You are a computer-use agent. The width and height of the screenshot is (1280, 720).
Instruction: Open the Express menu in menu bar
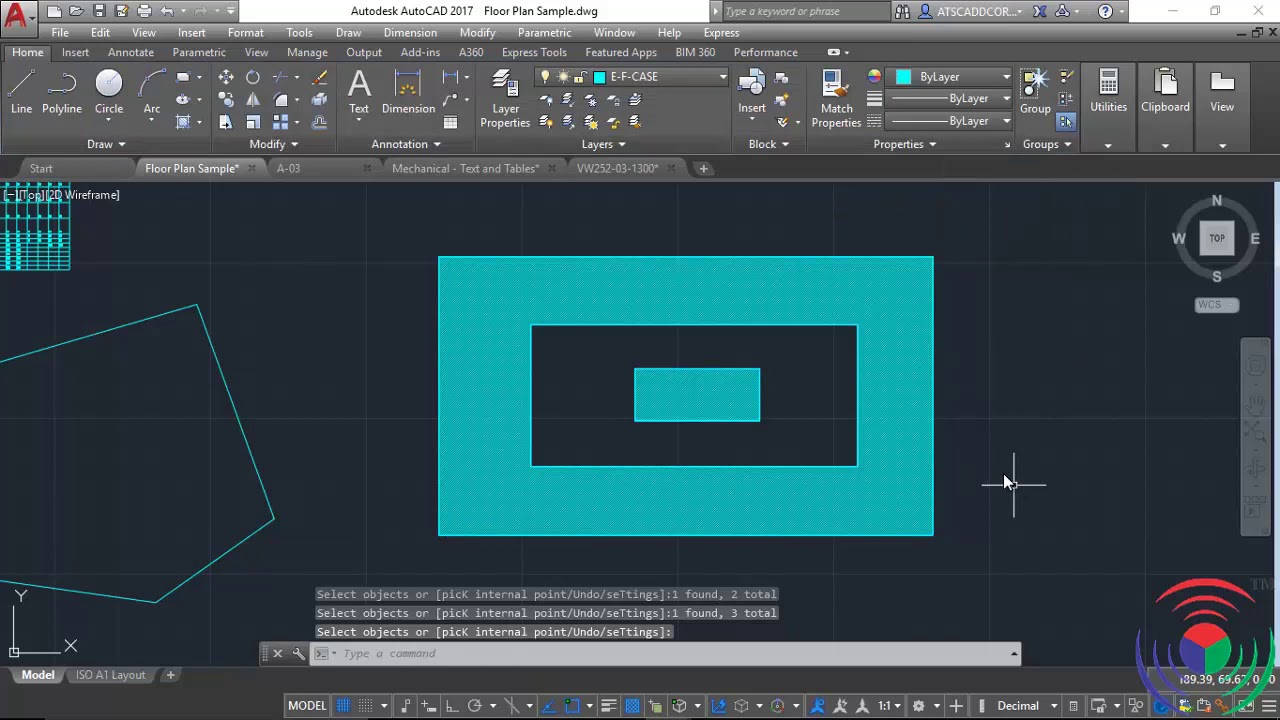point(721,33)
